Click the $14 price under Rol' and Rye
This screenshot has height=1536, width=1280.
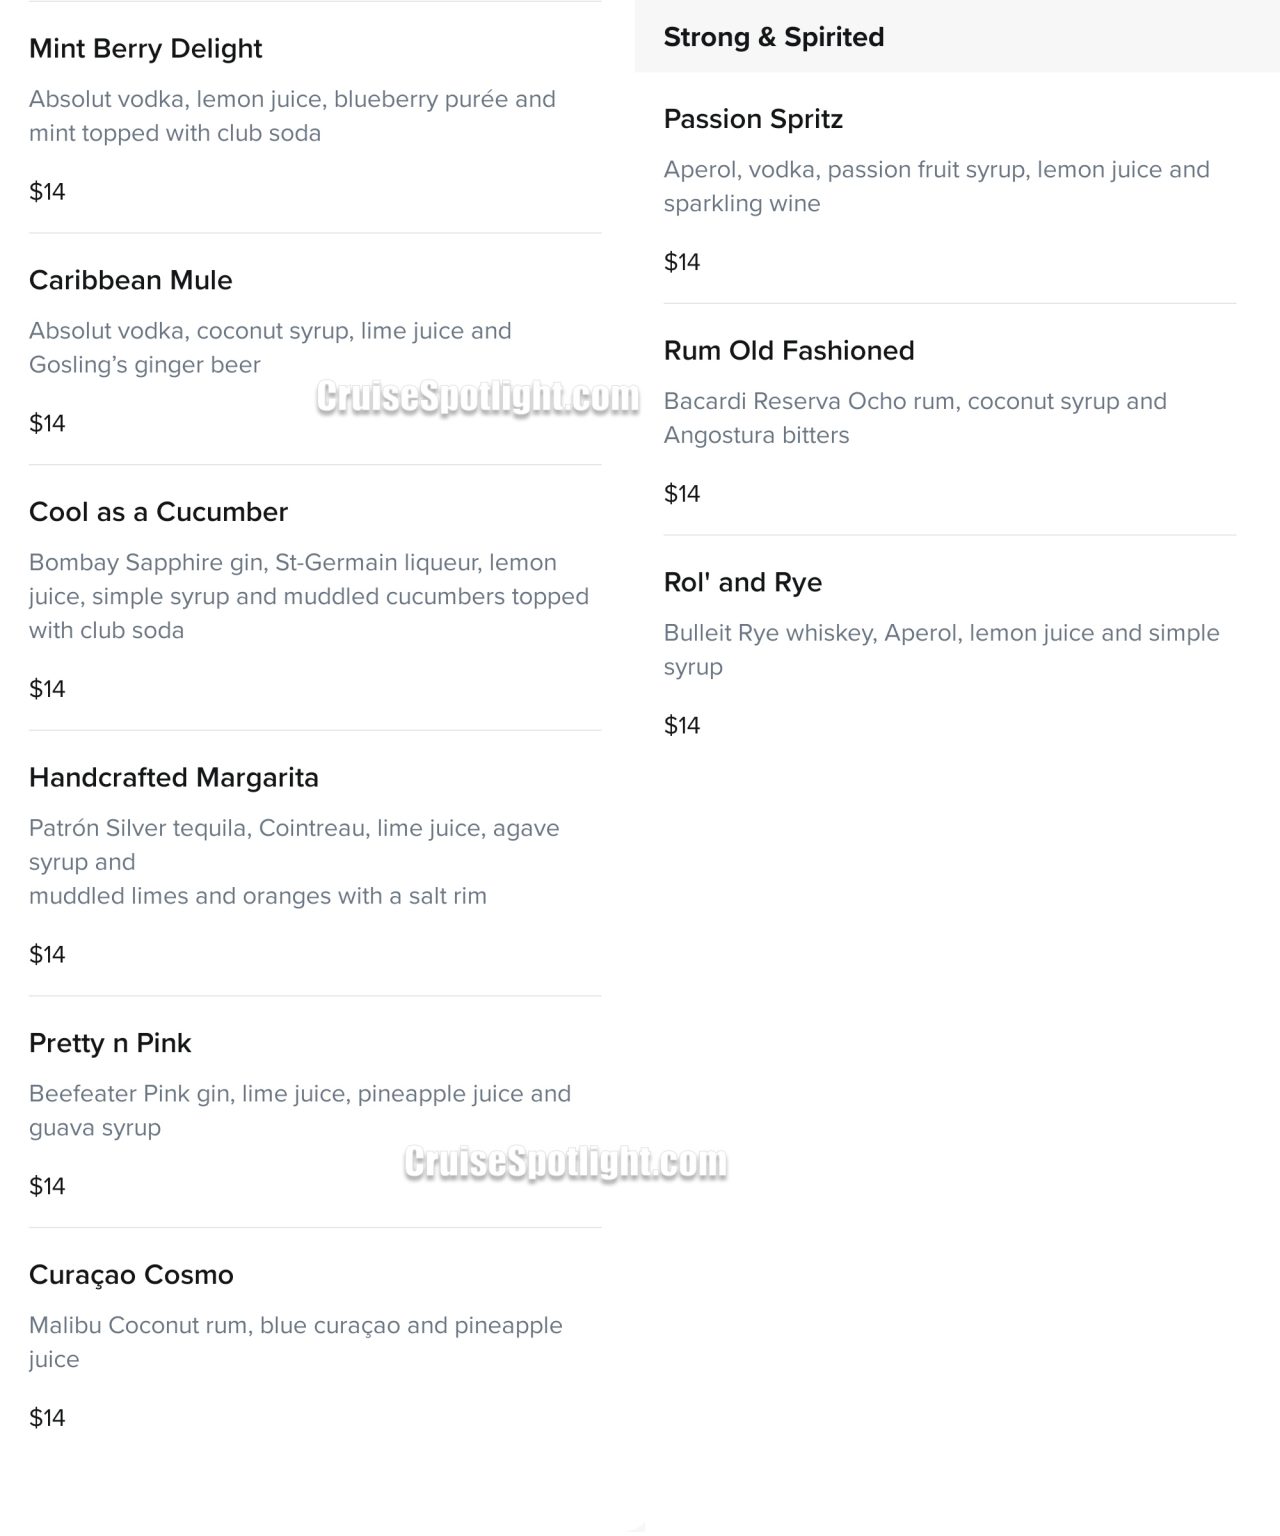coord(681,726)
